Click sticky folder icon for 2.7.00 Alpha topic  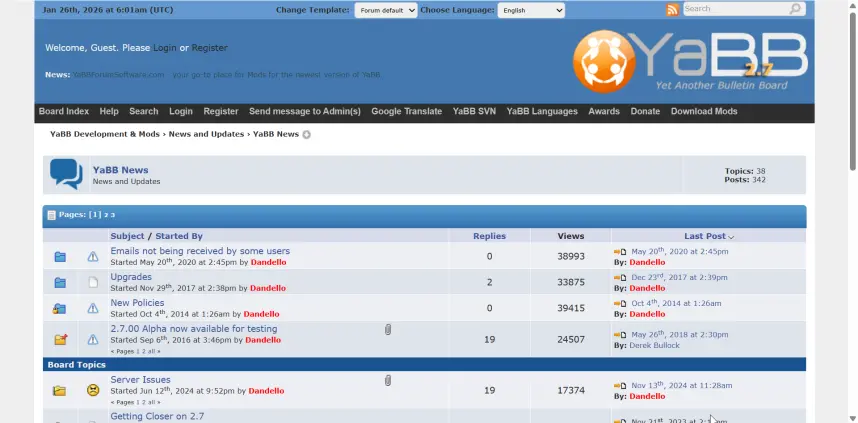pyautogui.click(x=61, y=339)
